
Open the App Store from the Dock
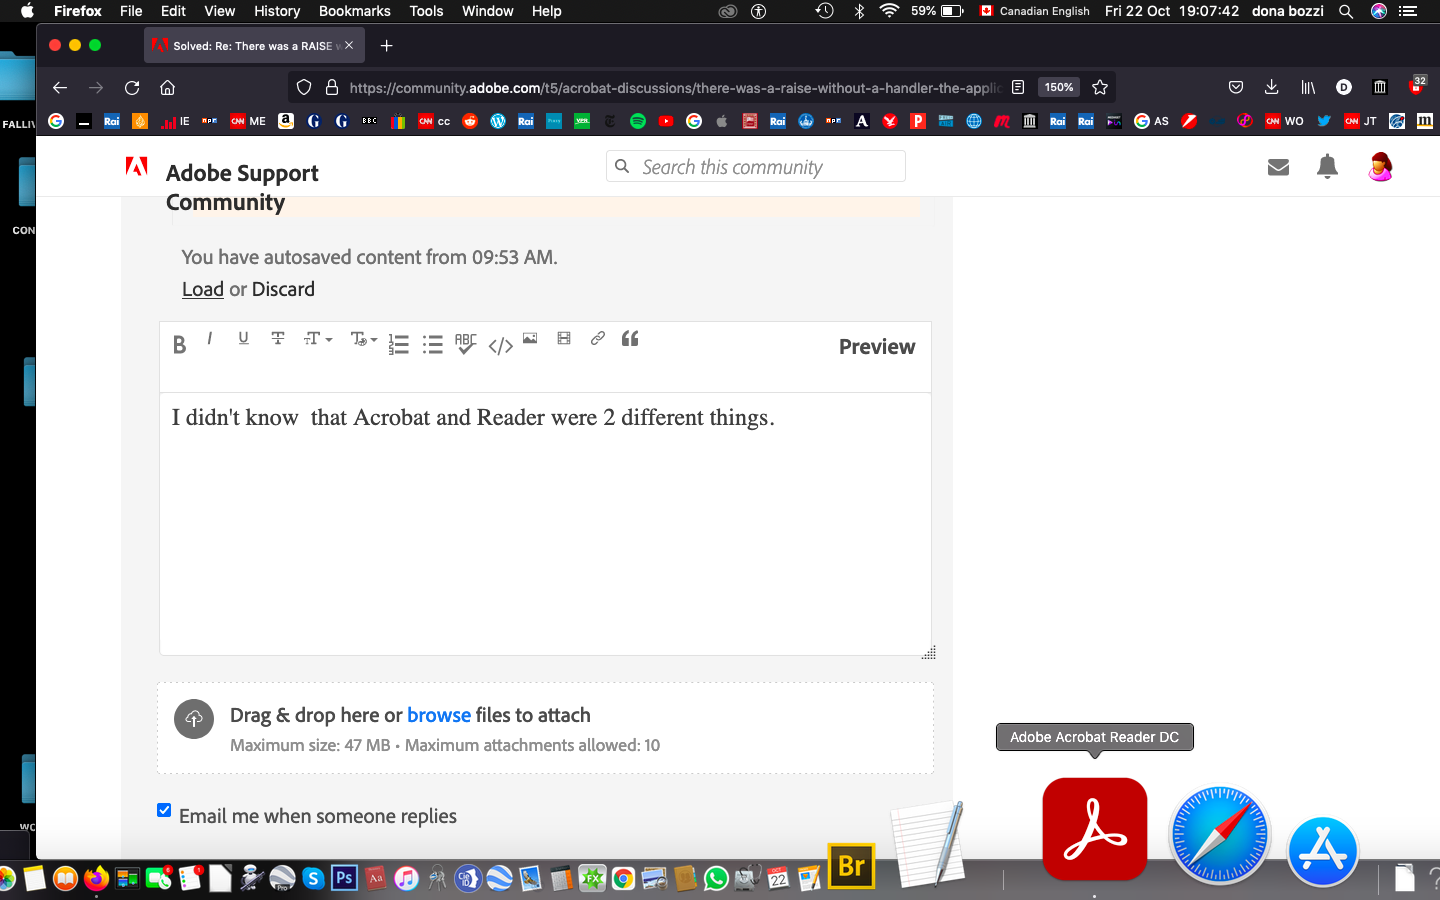point(1323,851)
